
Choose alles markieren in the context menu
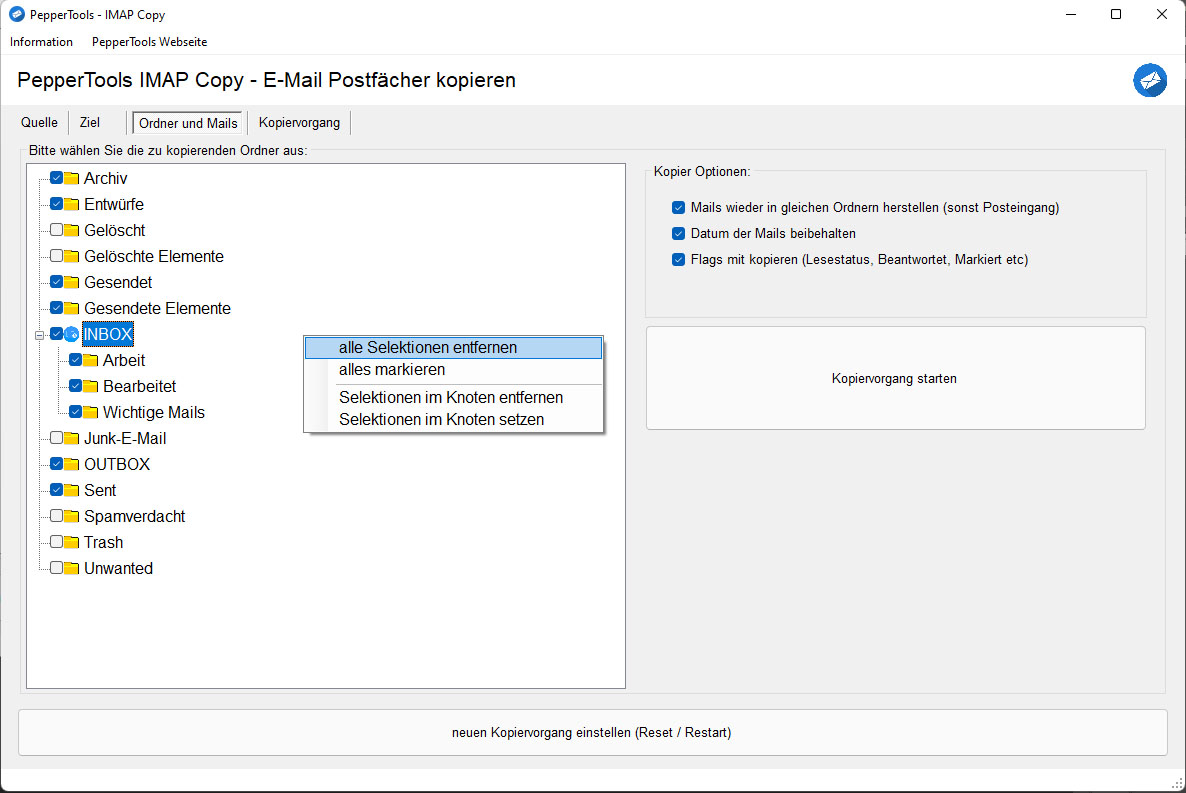pyautogui.click(x=392, y=369)
